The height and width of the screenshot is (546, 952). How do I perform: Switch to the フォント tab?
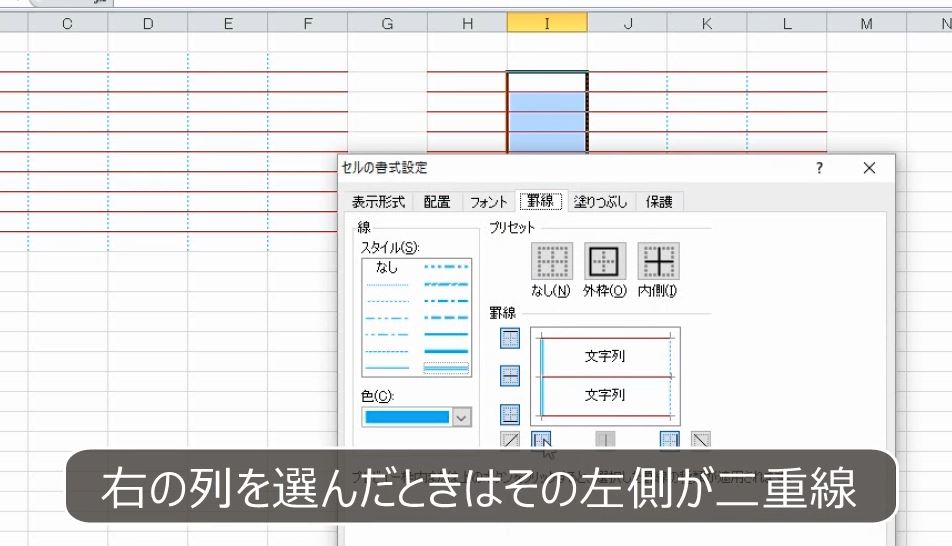tap(488, 202)
